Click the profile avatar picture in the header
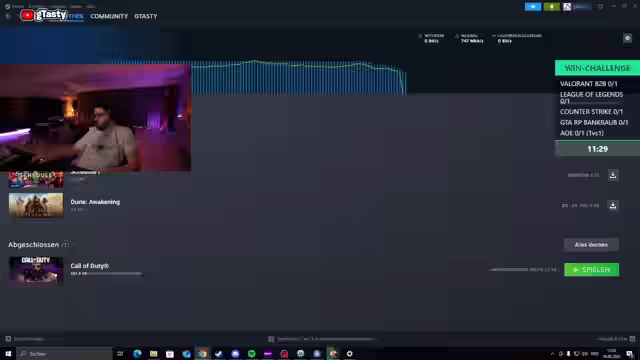640x360 pixels. pos(567,7)
